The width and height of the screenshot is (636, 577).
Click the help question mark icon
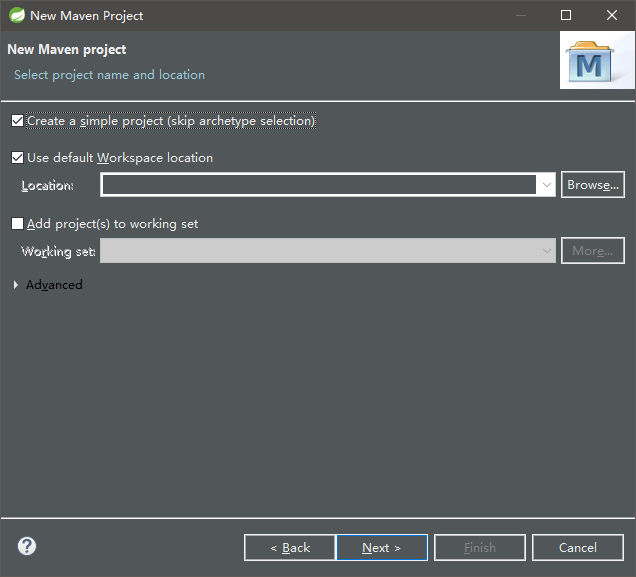point(27,546)
